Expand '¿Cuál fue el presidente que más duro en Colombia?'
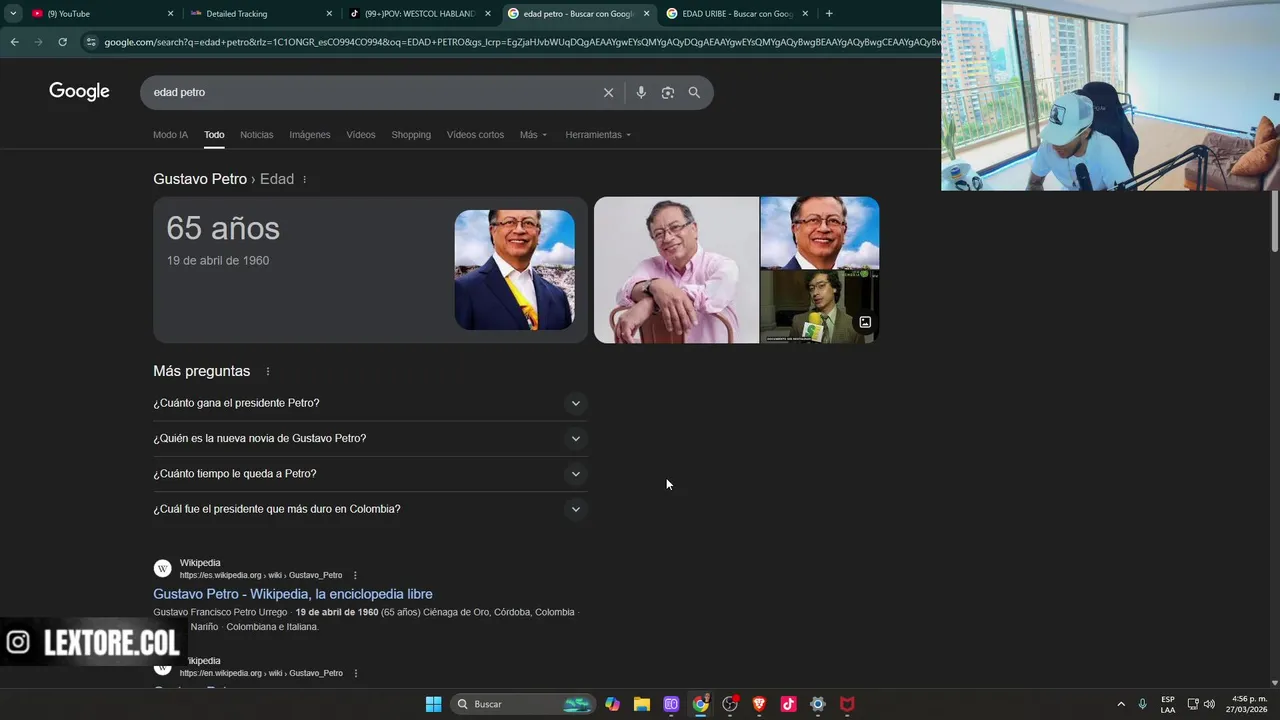 [370, 509]
